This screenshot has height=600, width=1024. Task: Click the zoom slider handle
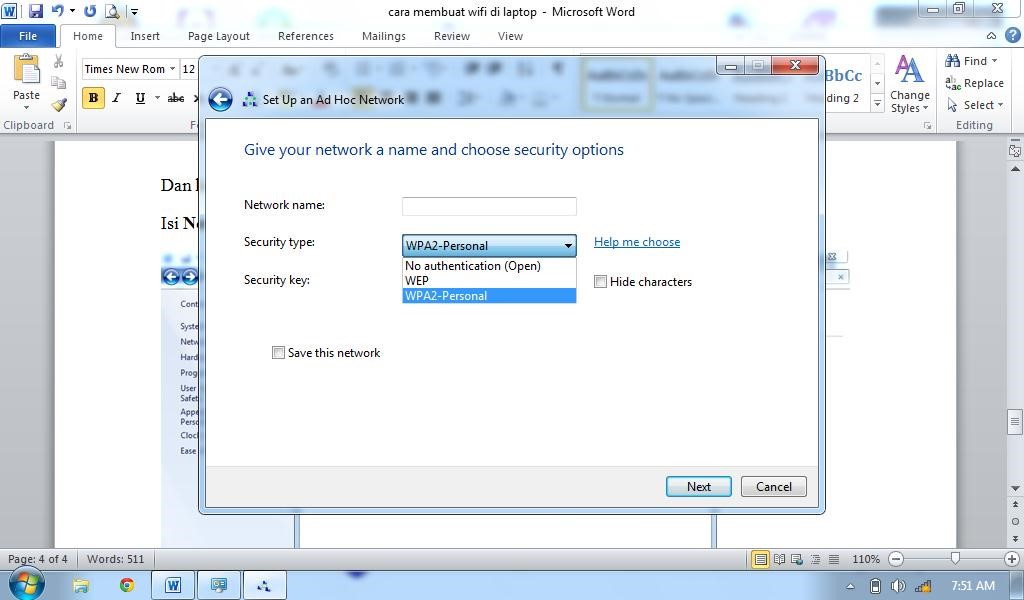click(x=955, y=558)
